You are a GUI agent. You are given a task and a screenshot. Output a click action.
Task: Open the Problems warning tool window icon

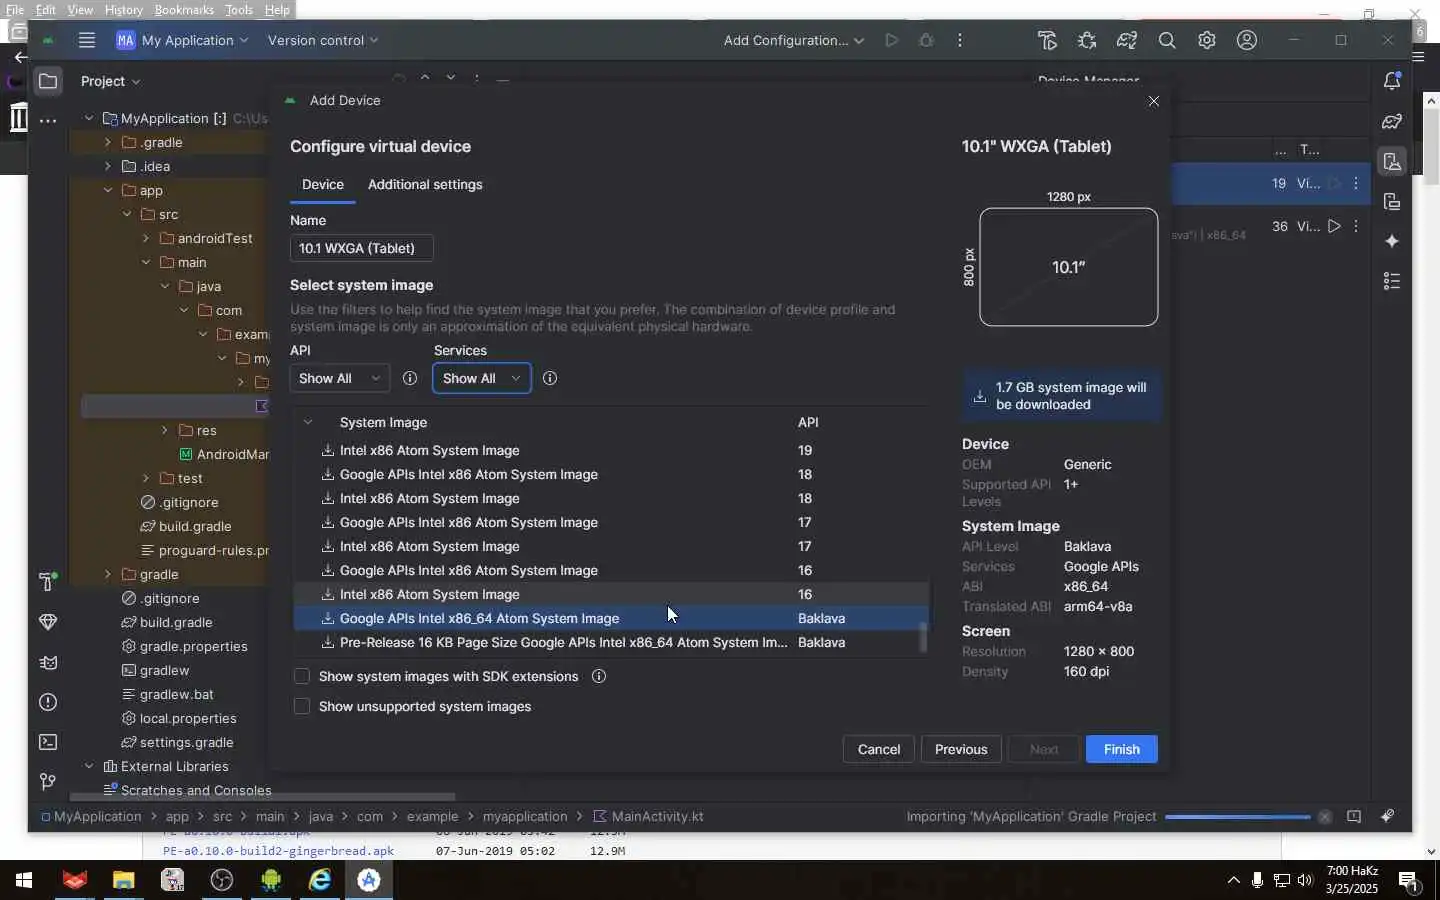48,702
